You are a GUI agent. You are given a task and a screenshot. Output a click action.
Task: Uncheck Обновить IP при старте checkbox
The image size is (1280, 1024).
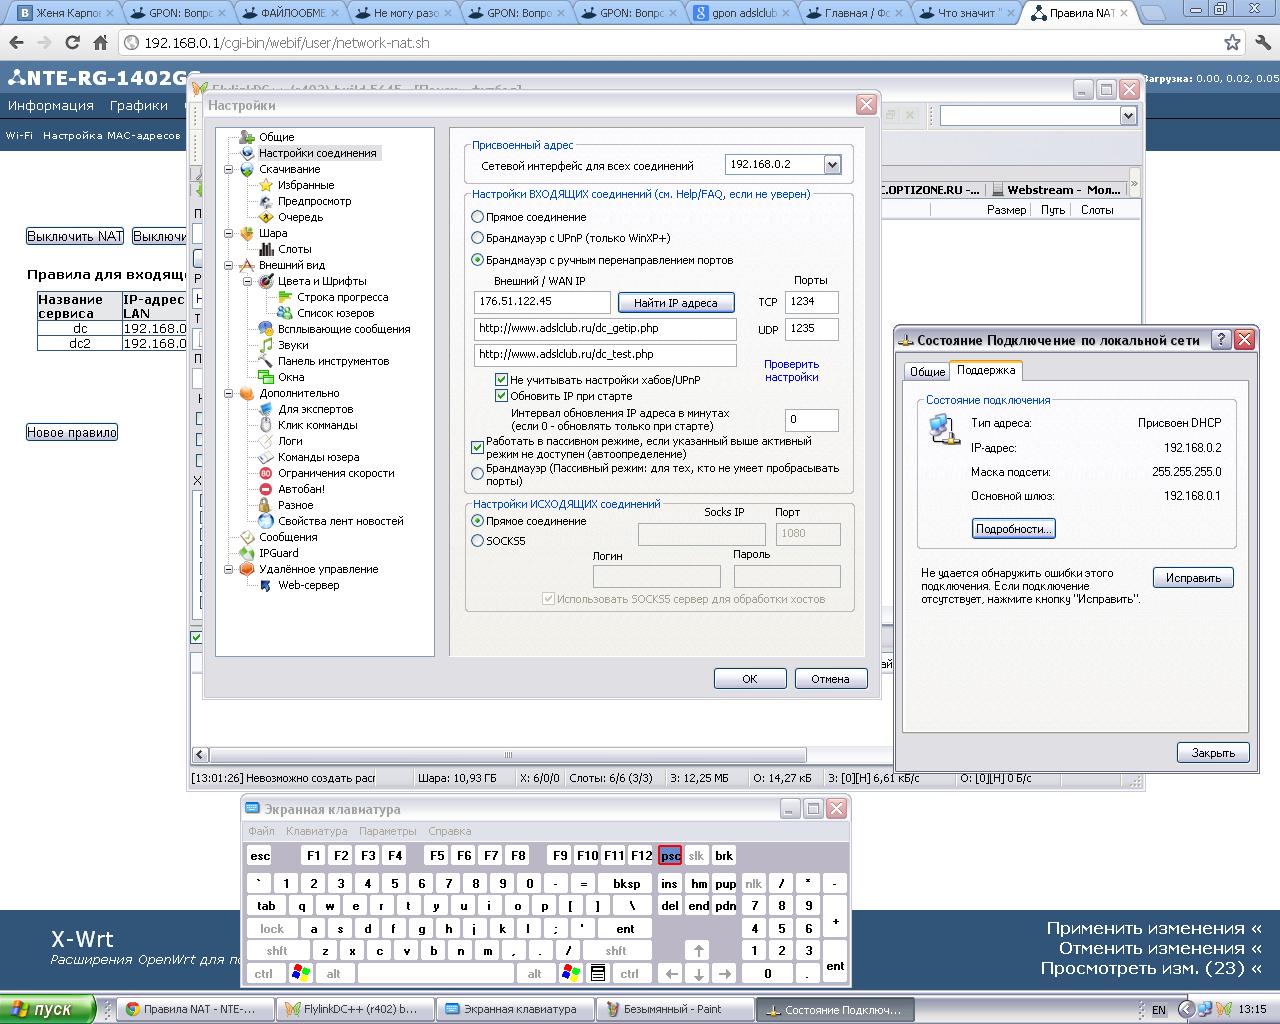pyautogui.click(x=502, y=396)
